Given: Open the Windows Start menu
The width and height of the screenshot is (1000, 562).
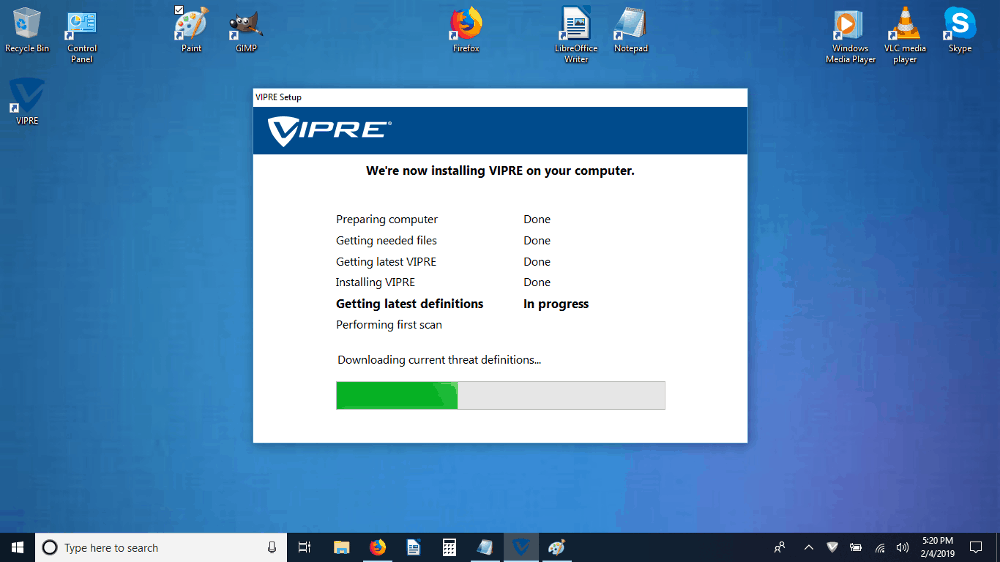Looking at the screenshot, I should tap(17, 547).
